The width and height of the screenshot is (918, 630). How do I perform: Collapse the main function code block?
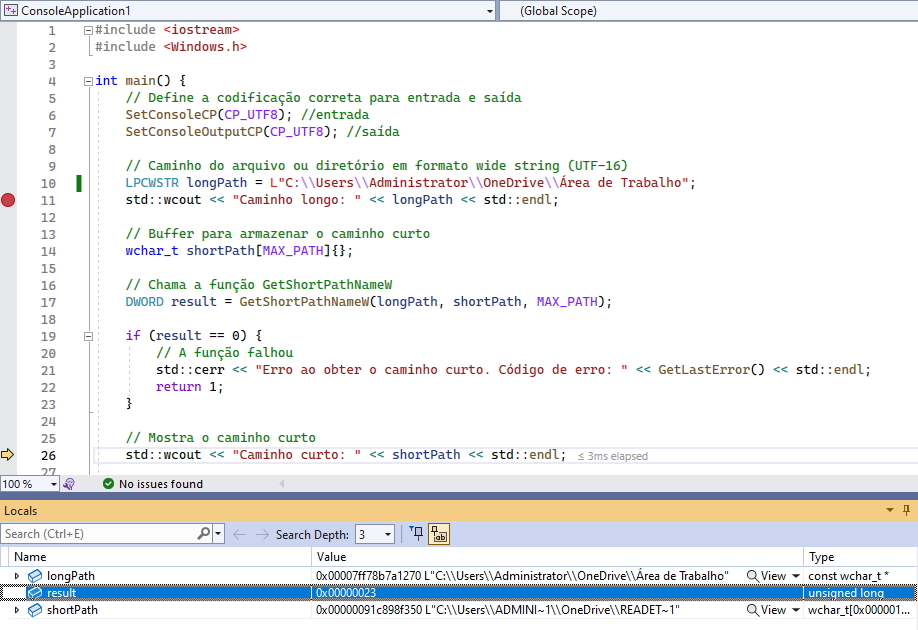point(88,81)
